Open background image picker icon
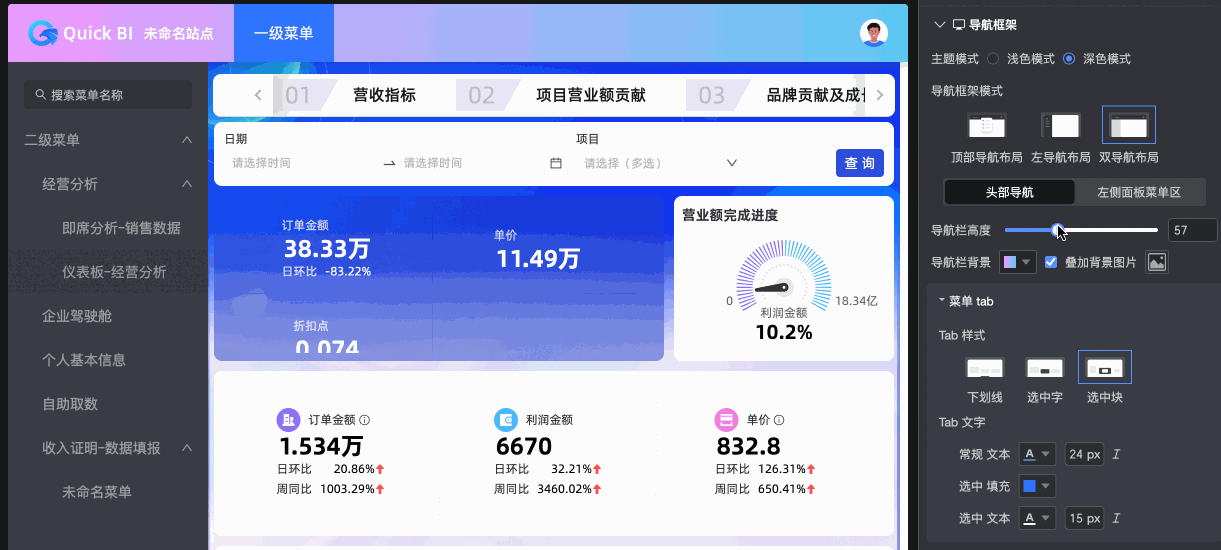This screenshot has width=1221, height=550. (x=1157, y=262)
